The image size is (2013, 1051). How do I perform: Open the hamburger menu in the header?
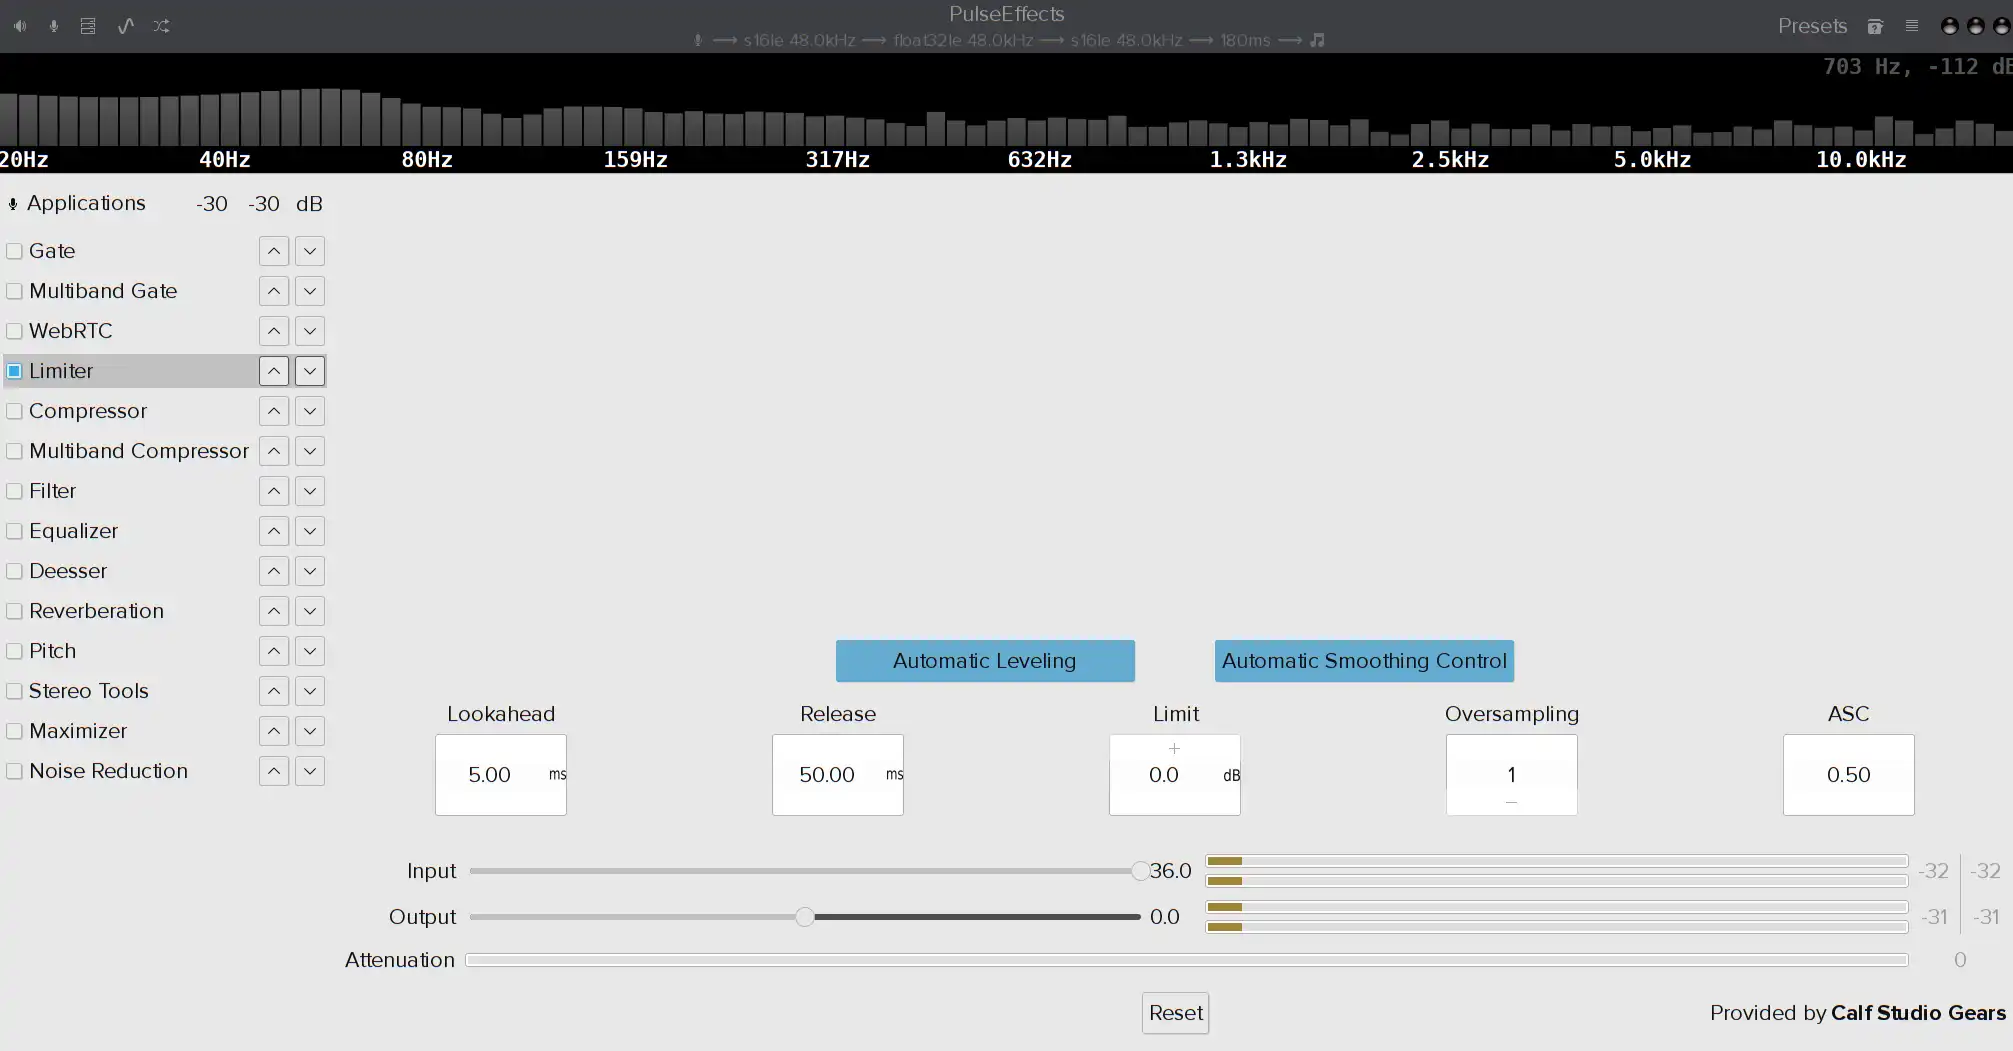(x=1911, y=26)
